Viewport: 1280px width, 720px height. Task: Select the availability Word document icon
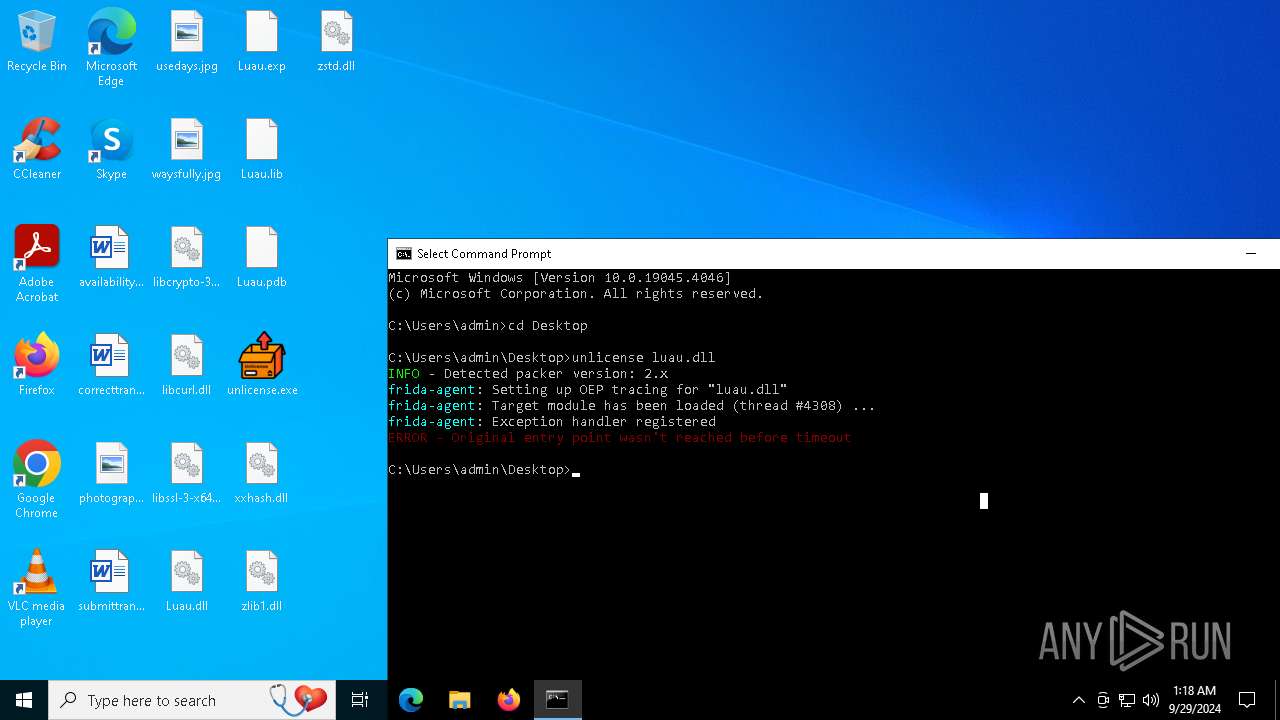(111, 258)
